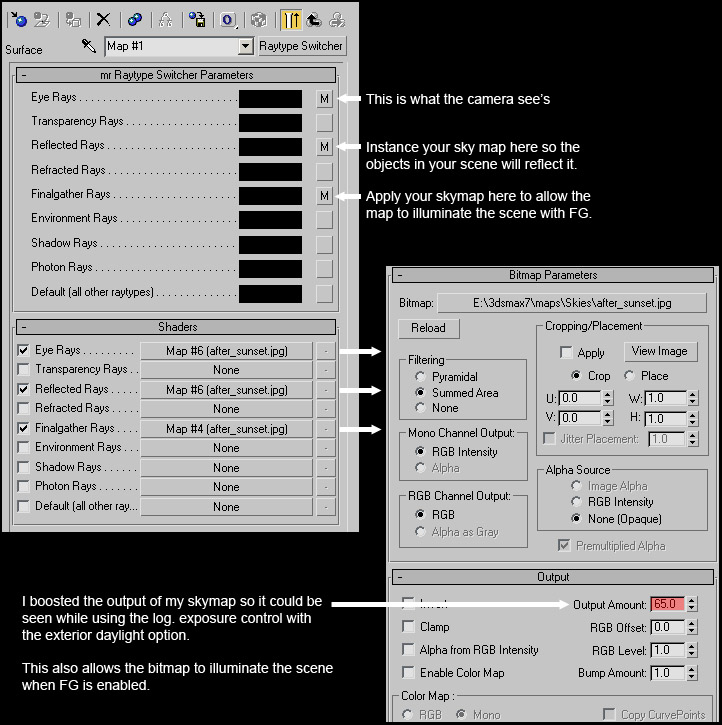Click the Make Unique icon
722x725 pixels.
pos(165,20)
